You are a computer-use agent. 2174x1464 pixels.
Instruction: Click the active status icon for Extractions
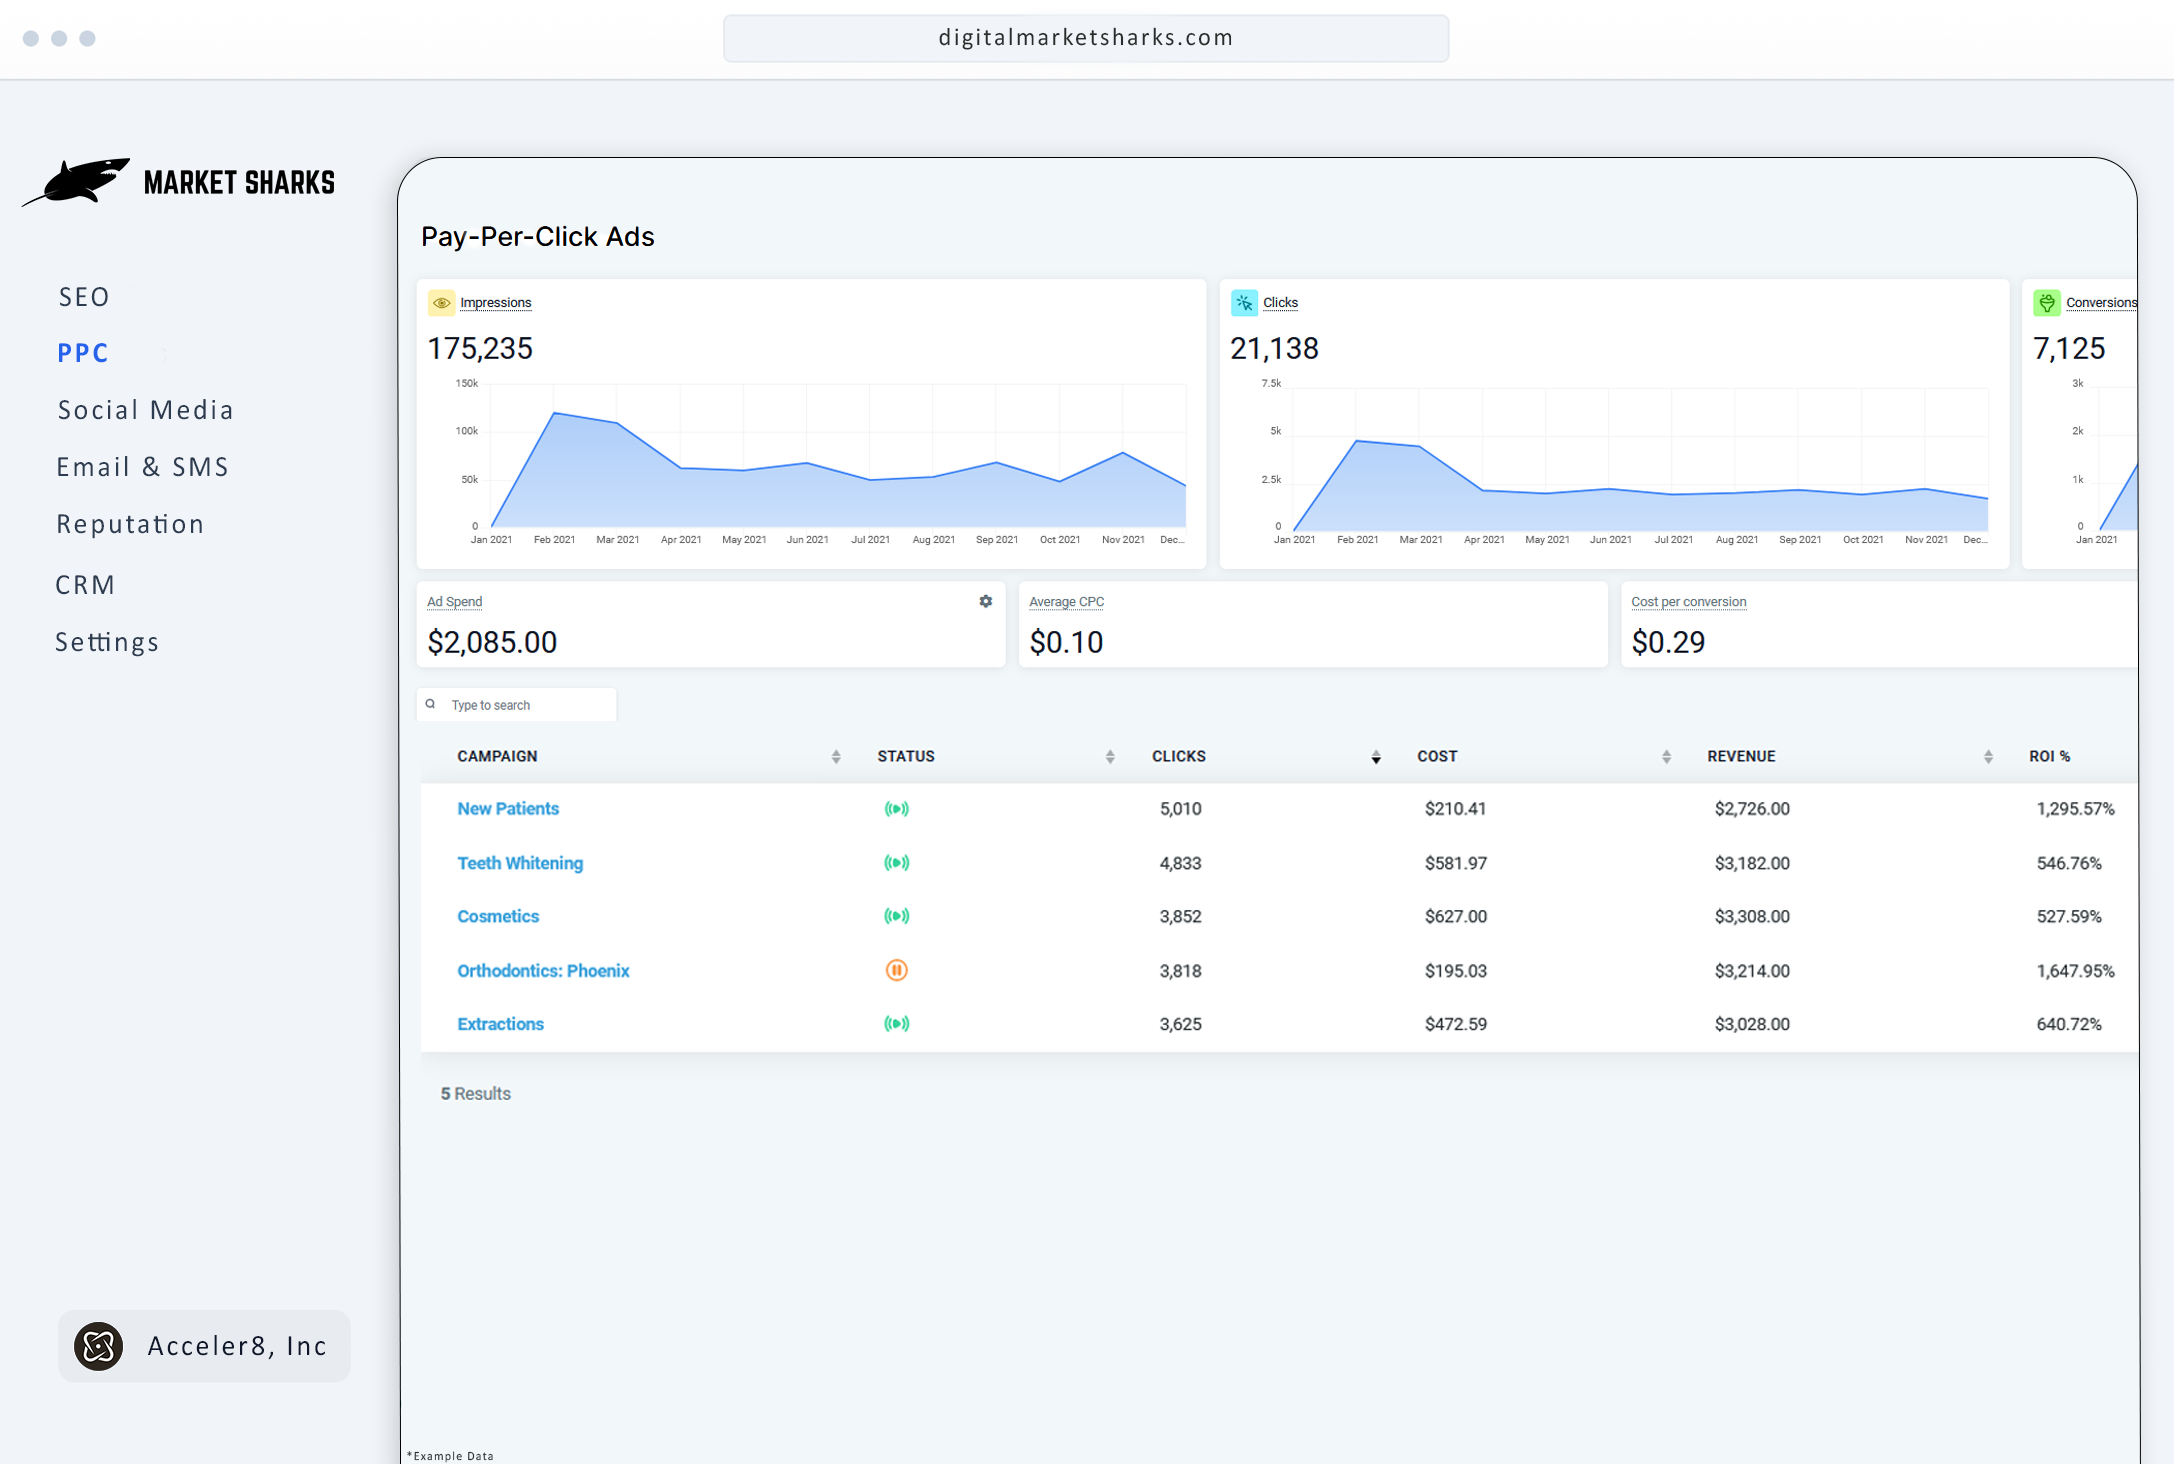(x=897, y=1024)
